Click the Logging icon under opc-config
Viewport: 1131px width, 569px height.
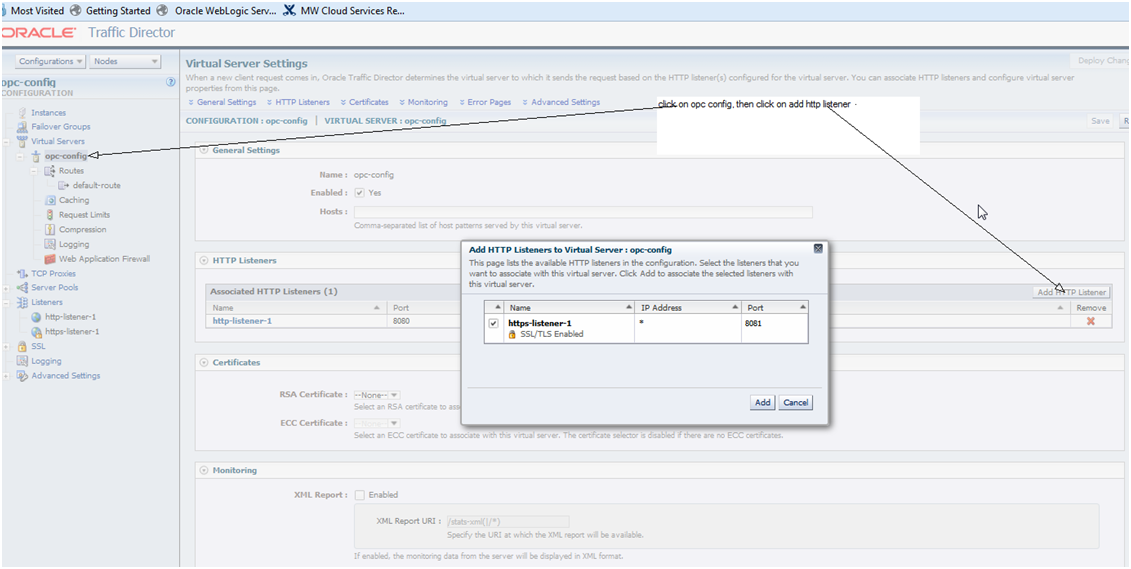(x=50, y=244)
